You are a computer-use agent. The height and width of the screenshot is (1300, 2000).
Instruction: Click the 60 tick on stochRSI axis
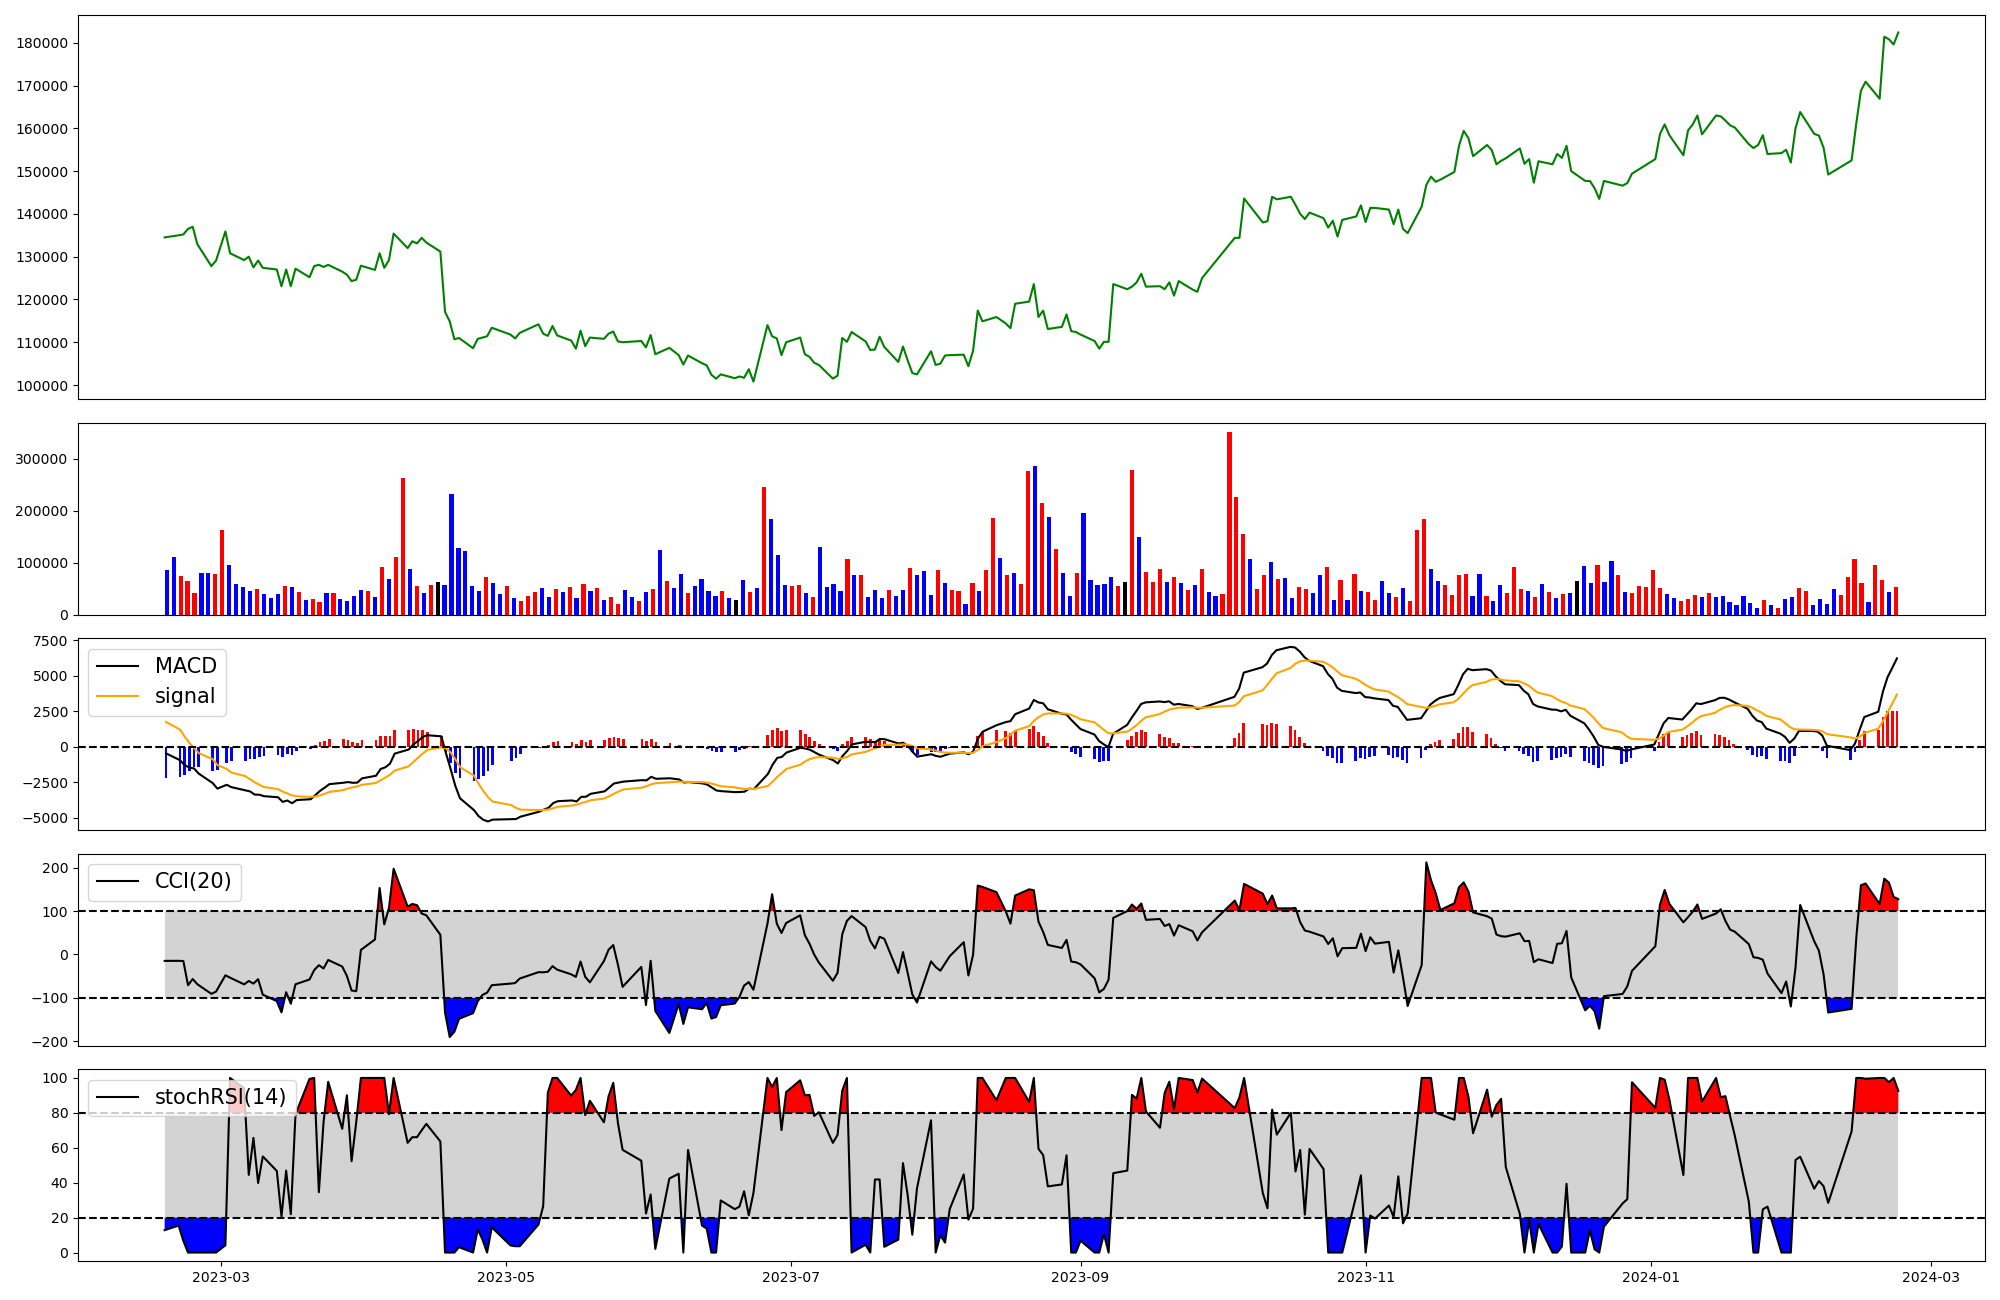tap(59, 1148)
